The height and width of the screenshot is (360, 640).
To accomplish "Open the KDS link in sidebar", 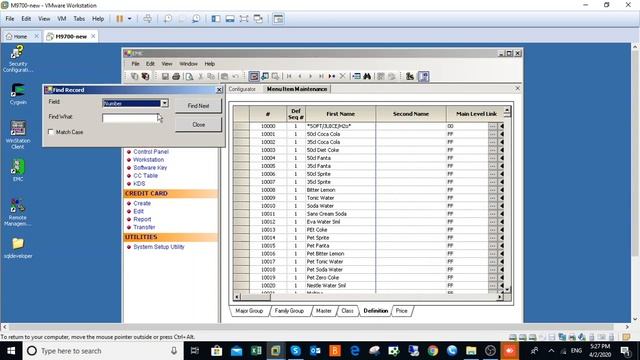I will click(x=139, y=184).
